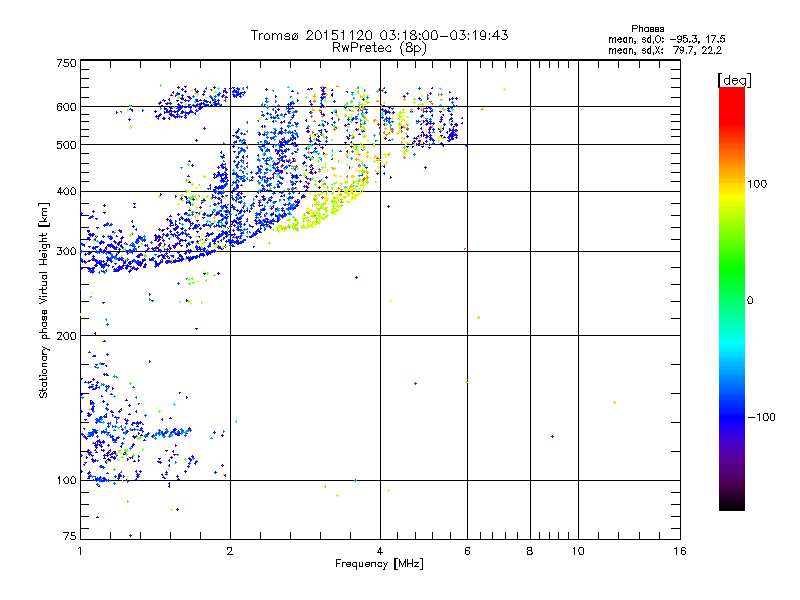Viewport: 800px width, 600px height.
Task: Click the 75 y-axis tick label
Action: [x=70, y=536]
